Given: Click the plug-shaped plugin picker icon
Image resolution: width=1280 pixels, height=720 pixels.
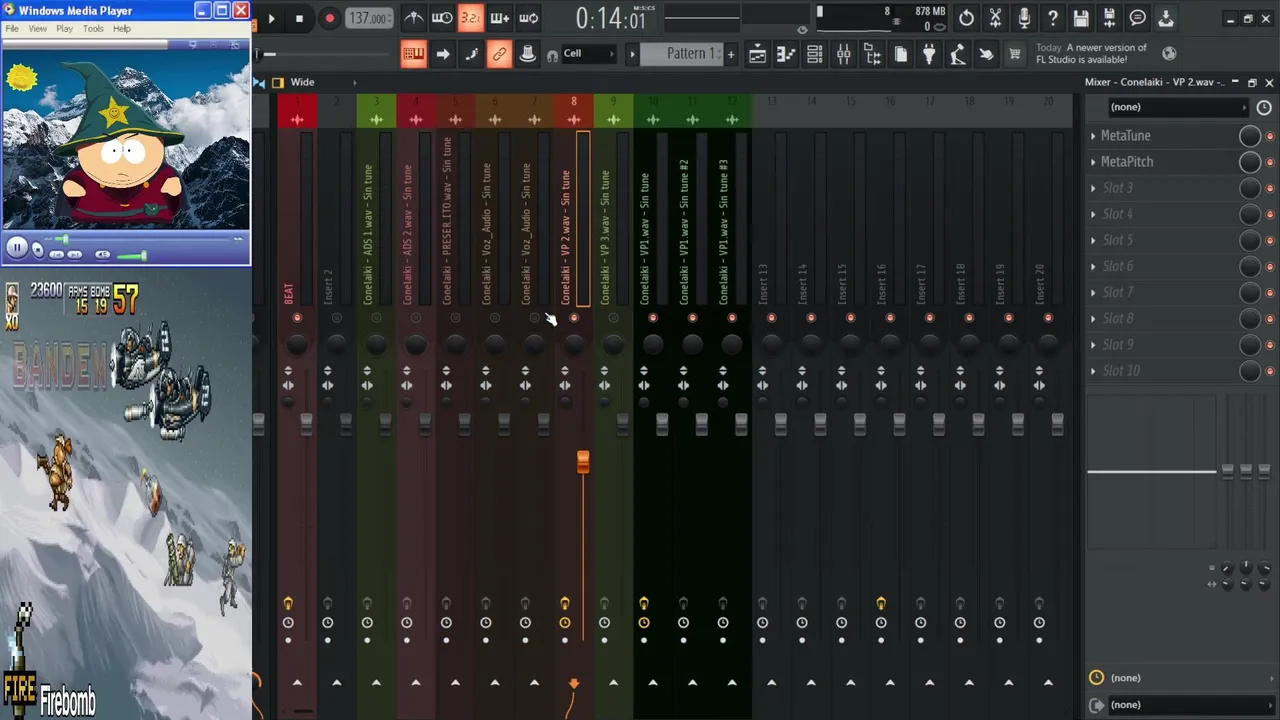Looking at the screenshot, I should point(930,54).
